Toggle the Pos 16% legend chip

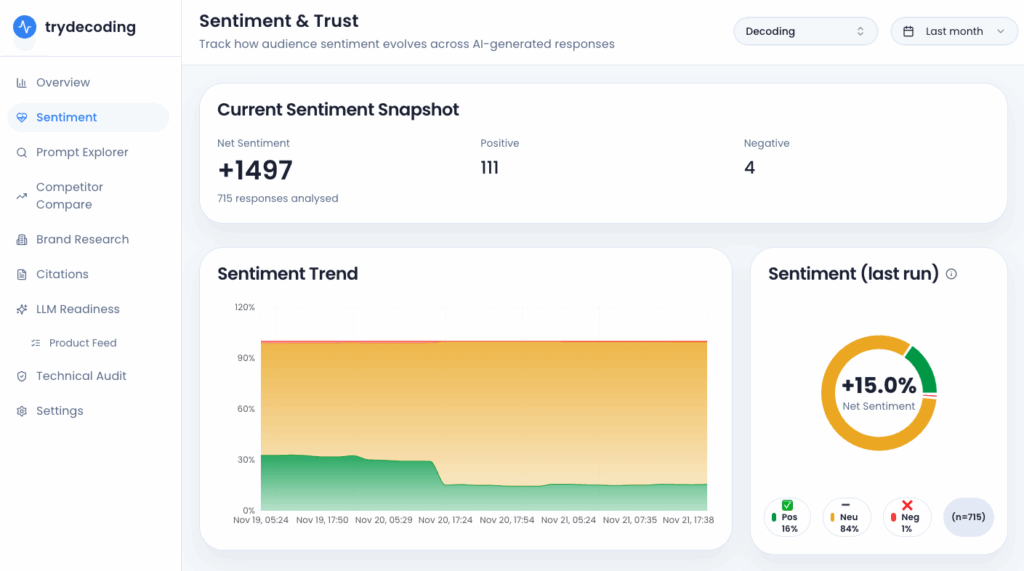pos(787,517)
